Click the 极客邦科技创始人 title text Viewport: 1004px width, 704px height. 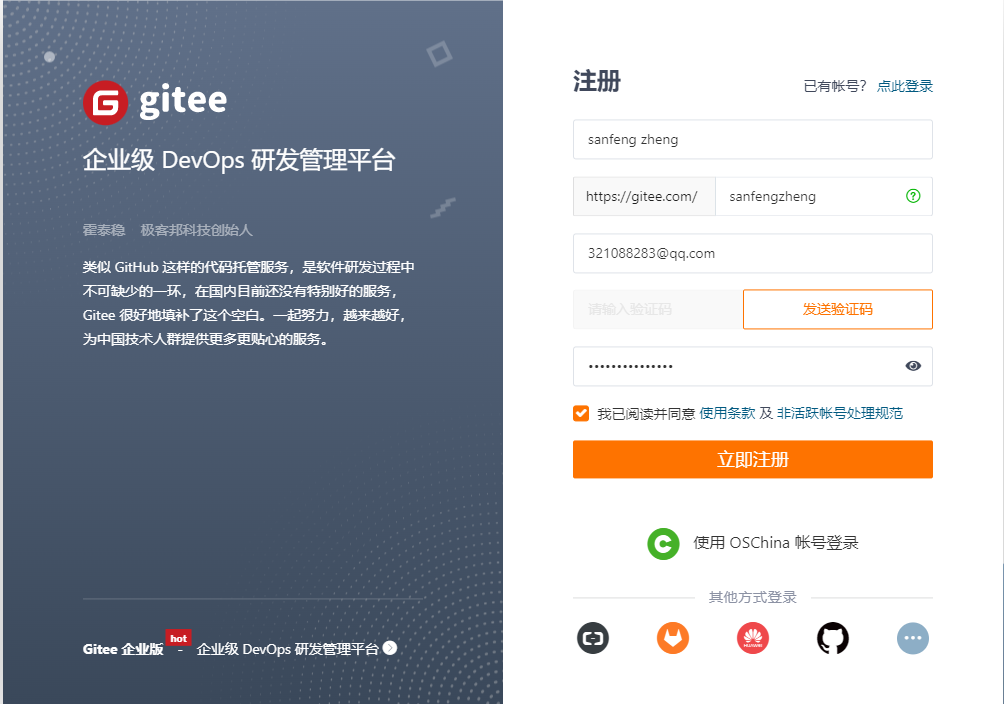coord(197,230)
